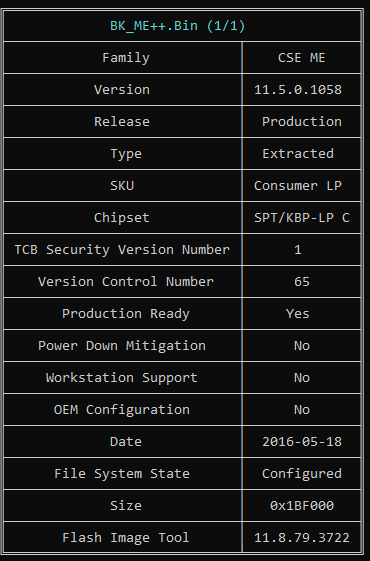Click the Family row label
This screenshot has width=370, height=561.
coord(126,58)
